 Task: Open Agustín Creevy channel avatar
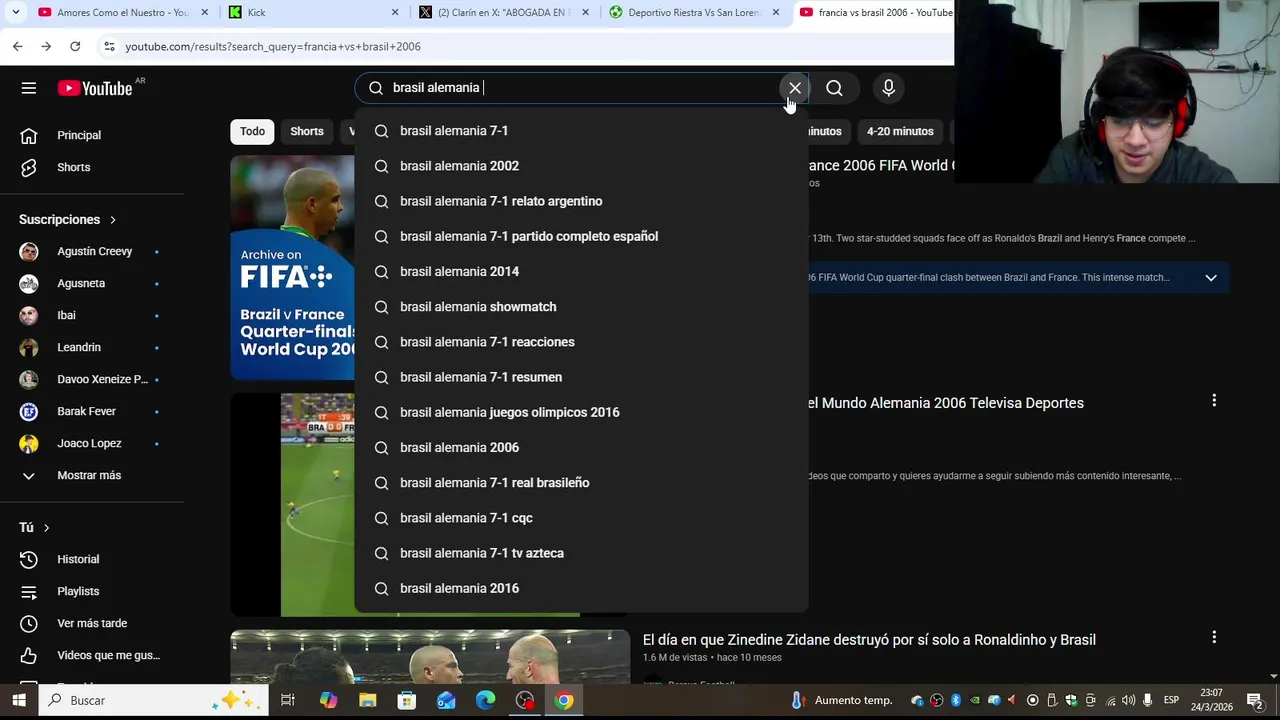click(29, 251)
